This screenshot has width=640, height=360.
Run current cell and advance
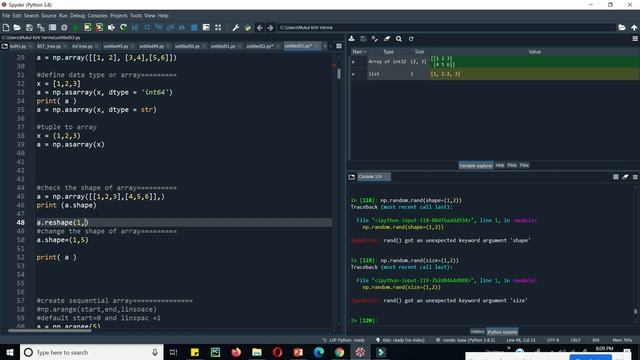(99, 27)
